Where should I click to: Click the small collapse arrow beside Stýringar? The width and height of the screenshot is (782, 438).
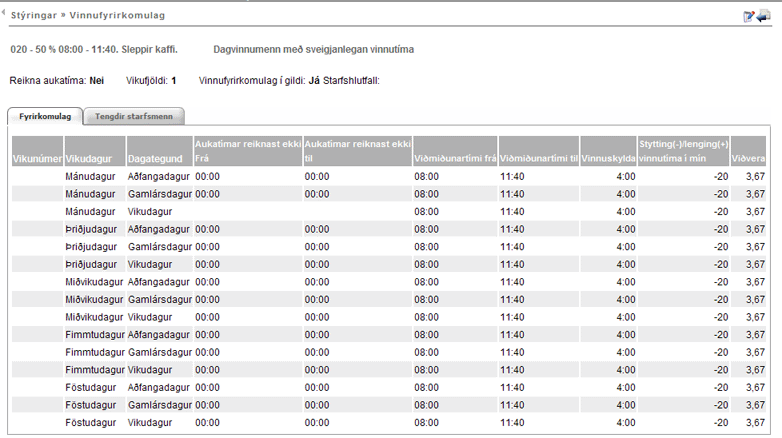point(3,13)
